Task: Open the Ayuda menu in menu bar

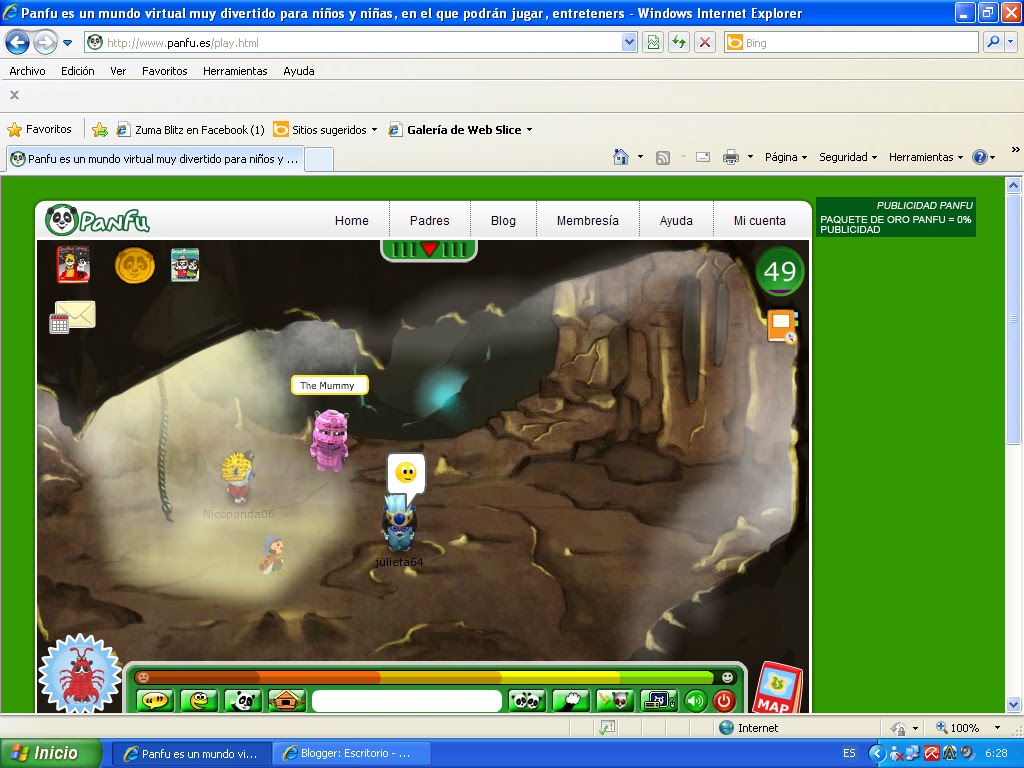Action: coord(298,71)
